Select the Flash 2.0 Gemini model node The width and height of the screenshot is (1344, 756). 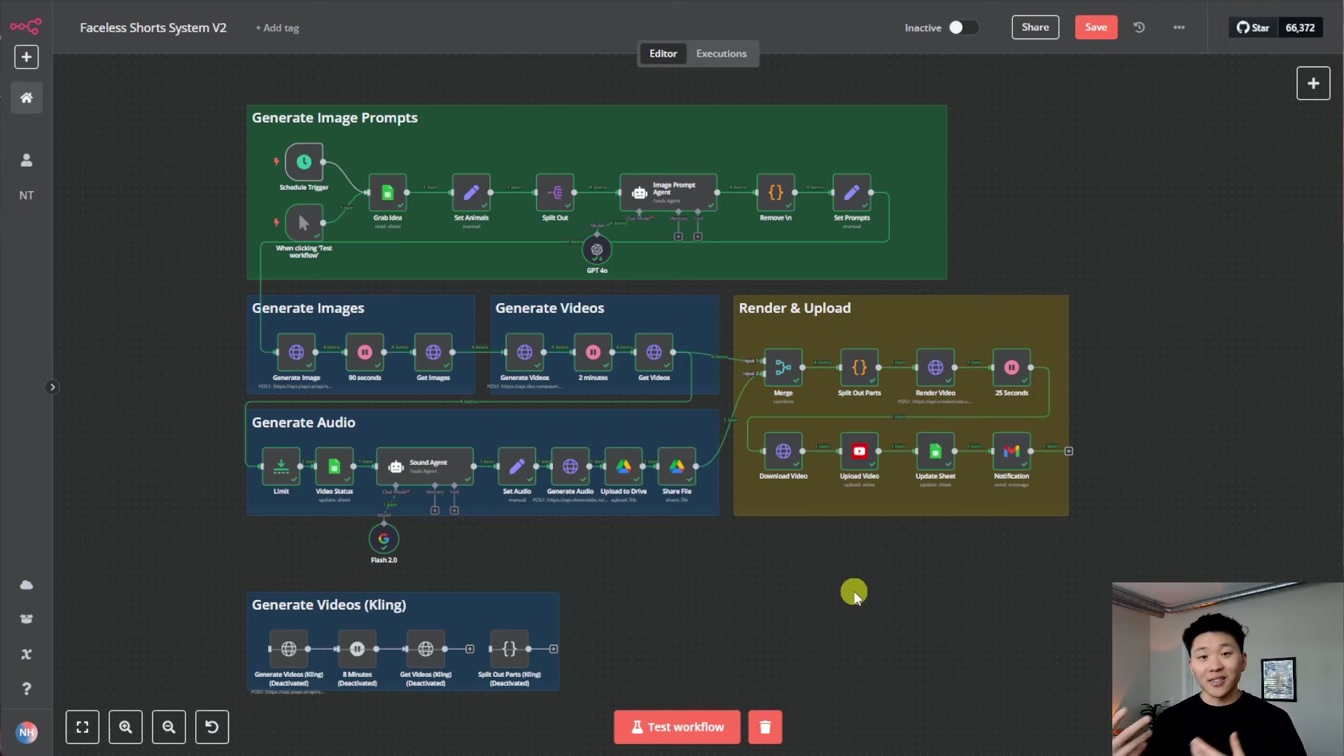point(384,539)
